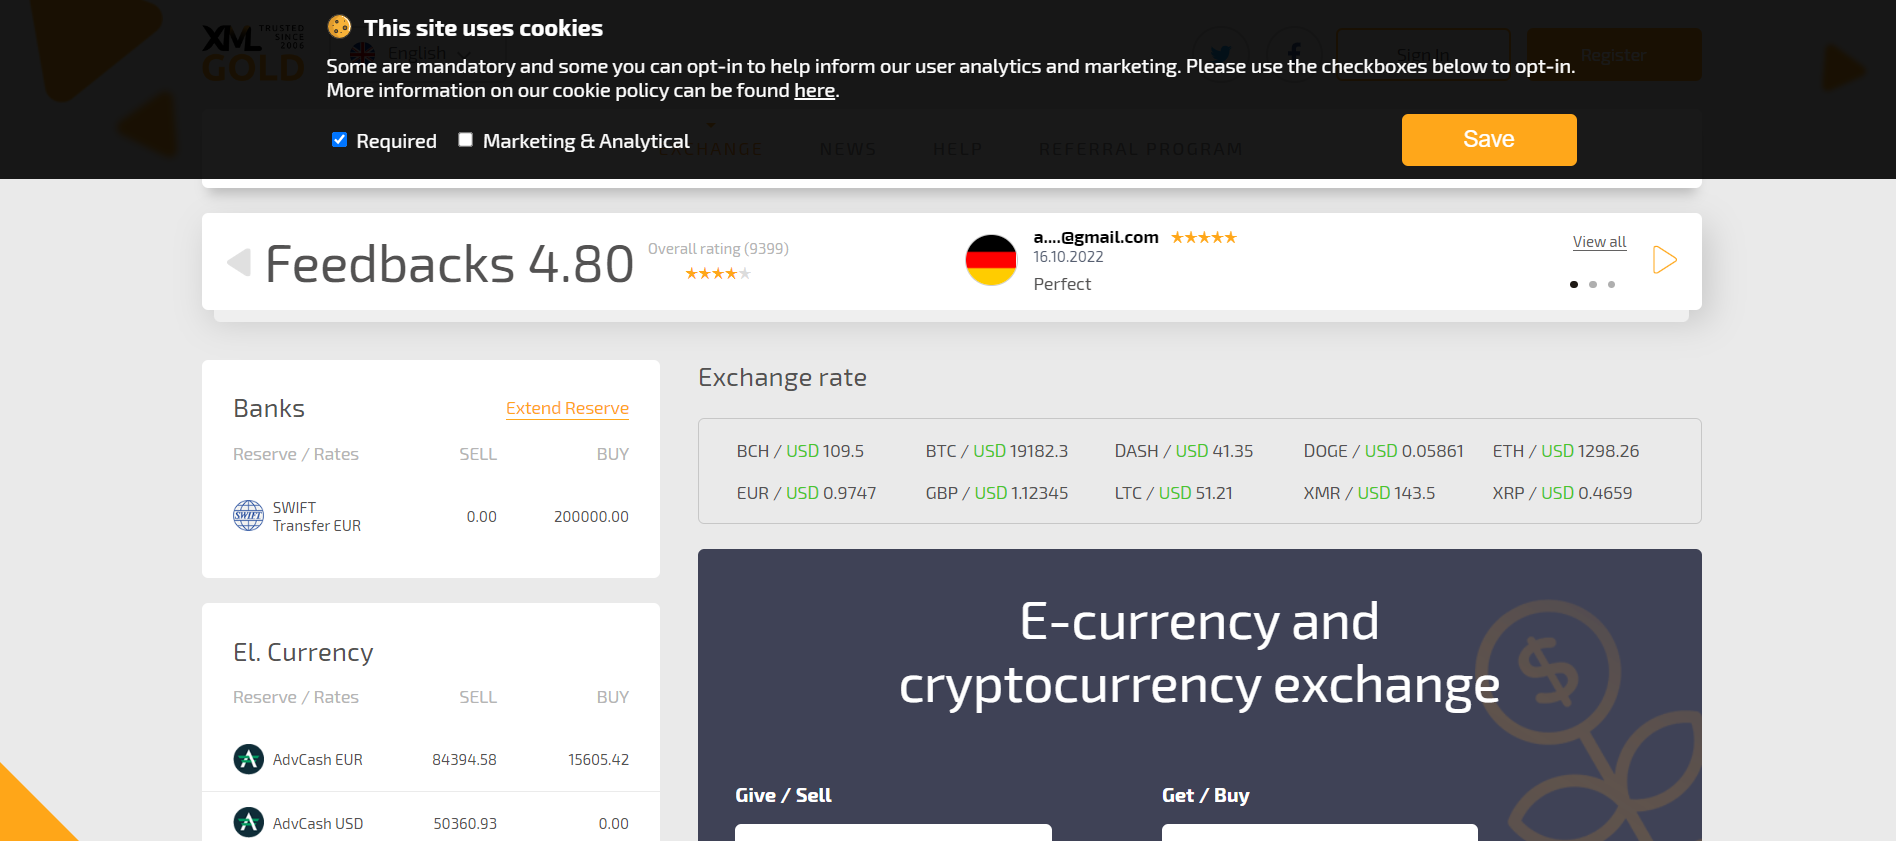This screenshot has width=1896, height=841.
Task: Click the cookie icon in the banner
Action: (x=340, y=27)
